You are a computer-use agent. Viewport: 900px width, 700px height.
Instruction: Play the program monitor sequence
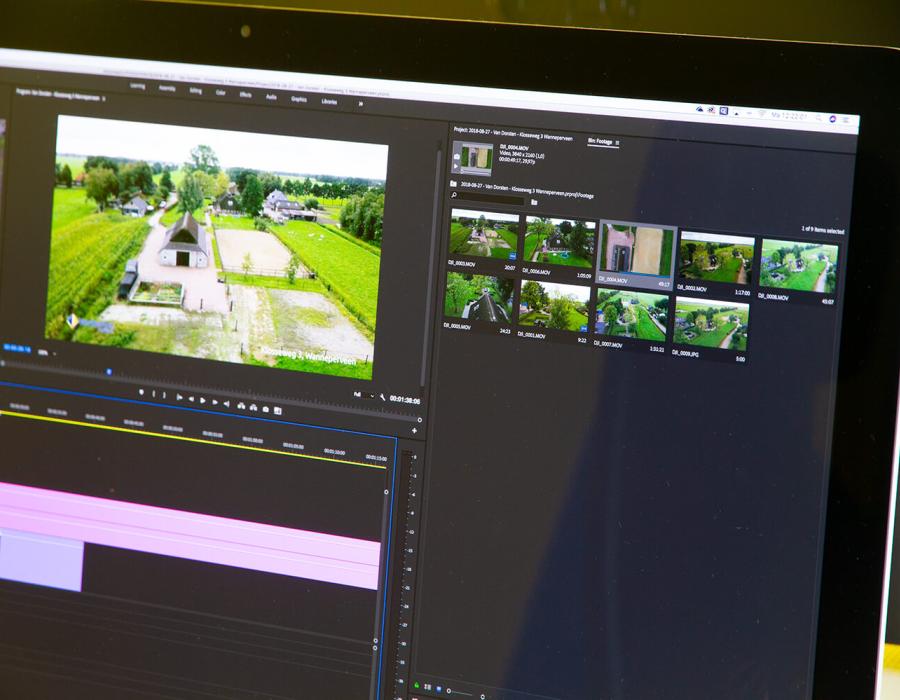tap(203, 400)
